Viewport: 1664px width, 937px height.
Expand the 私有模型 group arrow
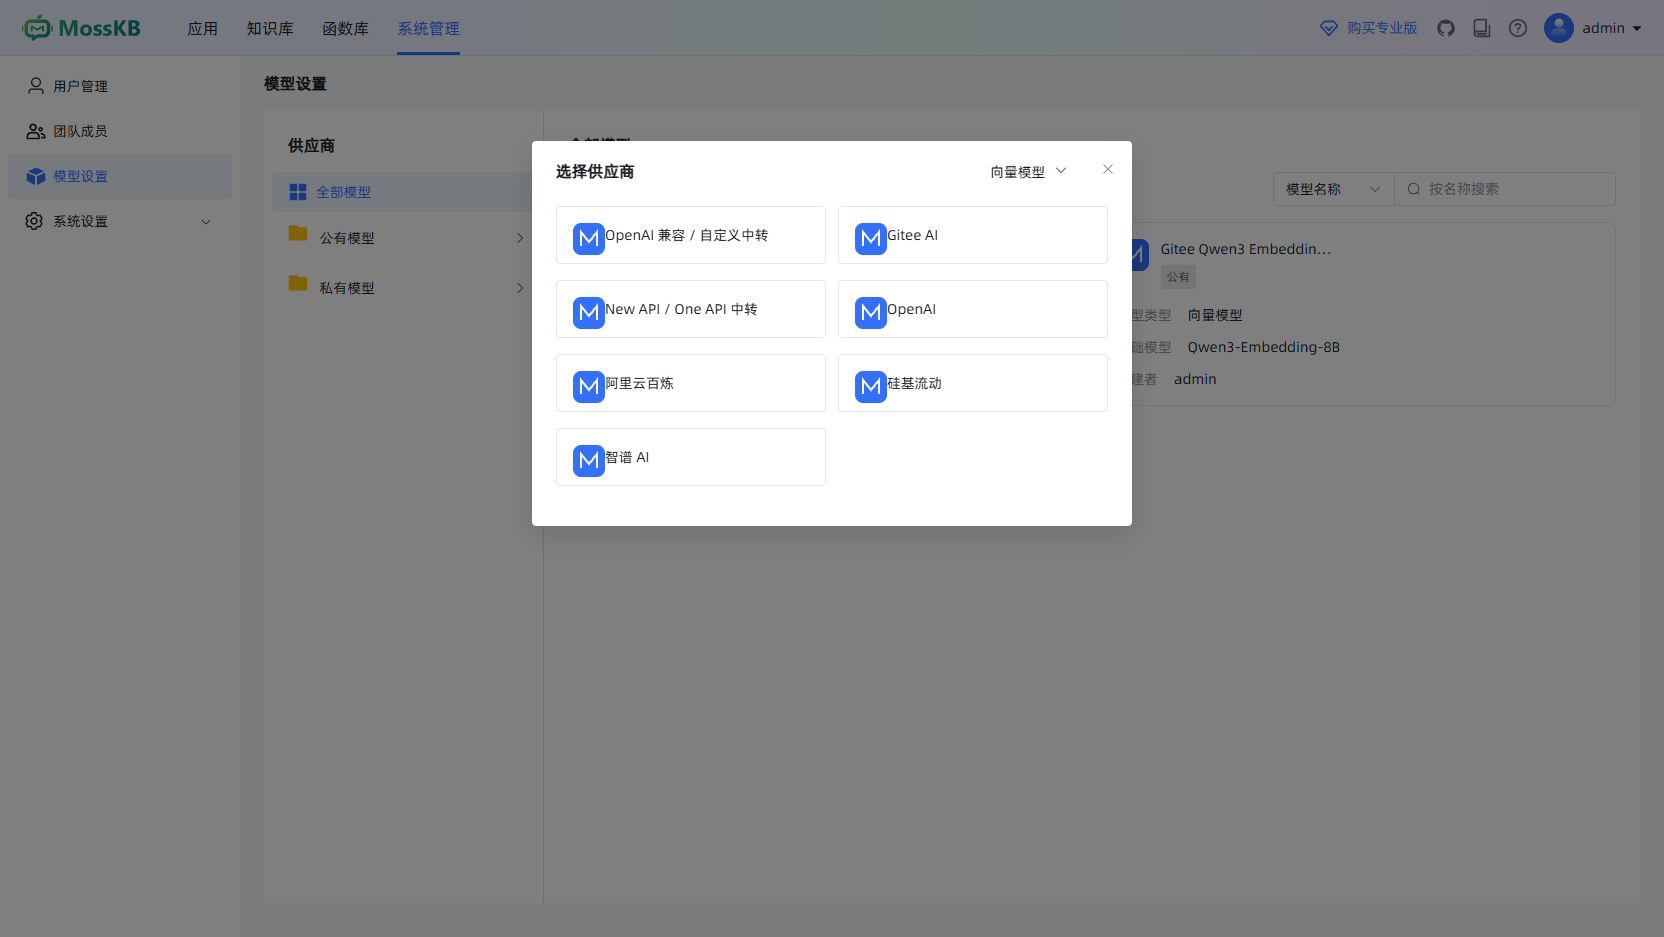[x=520, y=288]
